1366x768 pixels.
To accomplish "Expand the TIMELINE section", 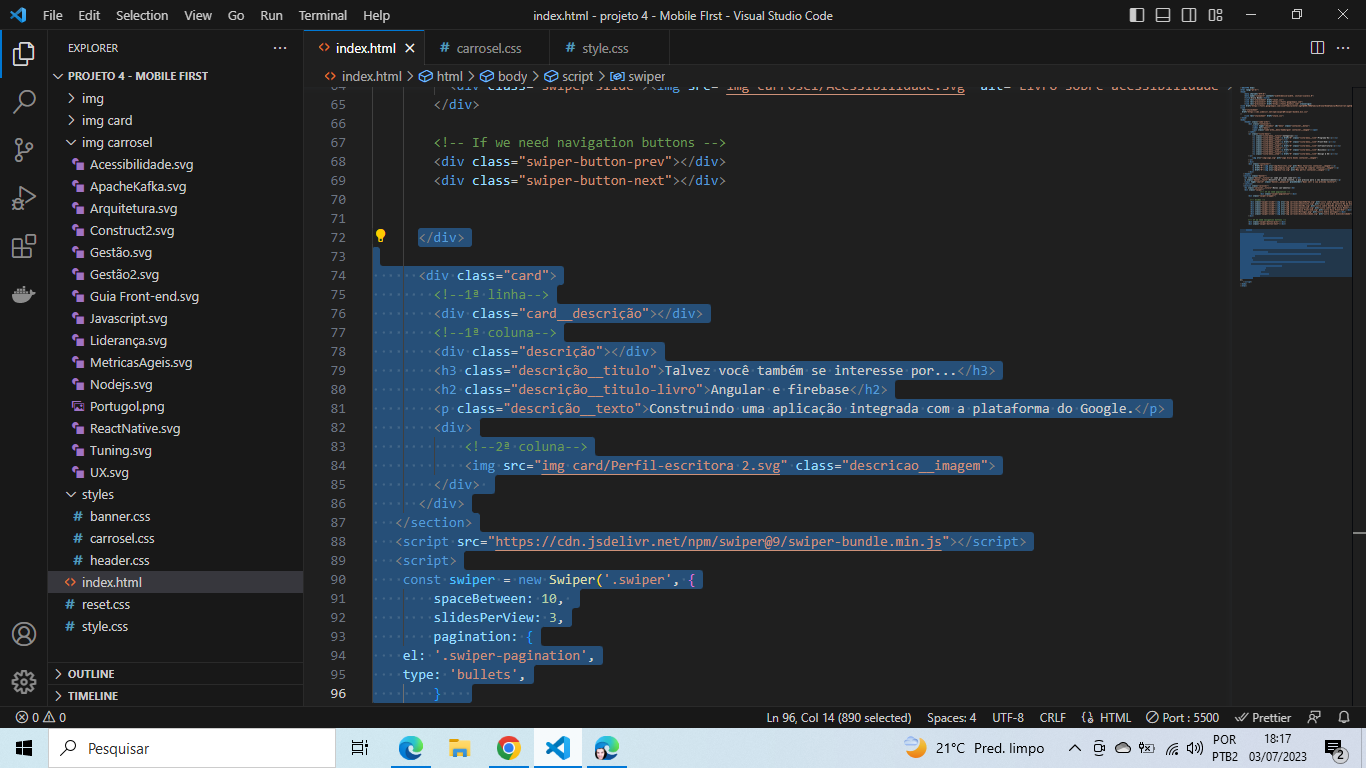I will [175, 696].
